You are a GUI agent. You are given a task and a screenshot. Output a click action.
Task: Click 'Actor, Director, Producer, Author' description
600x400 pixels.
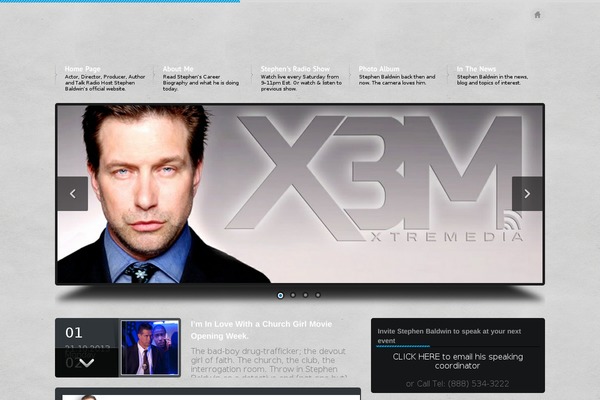coord(105,83)
